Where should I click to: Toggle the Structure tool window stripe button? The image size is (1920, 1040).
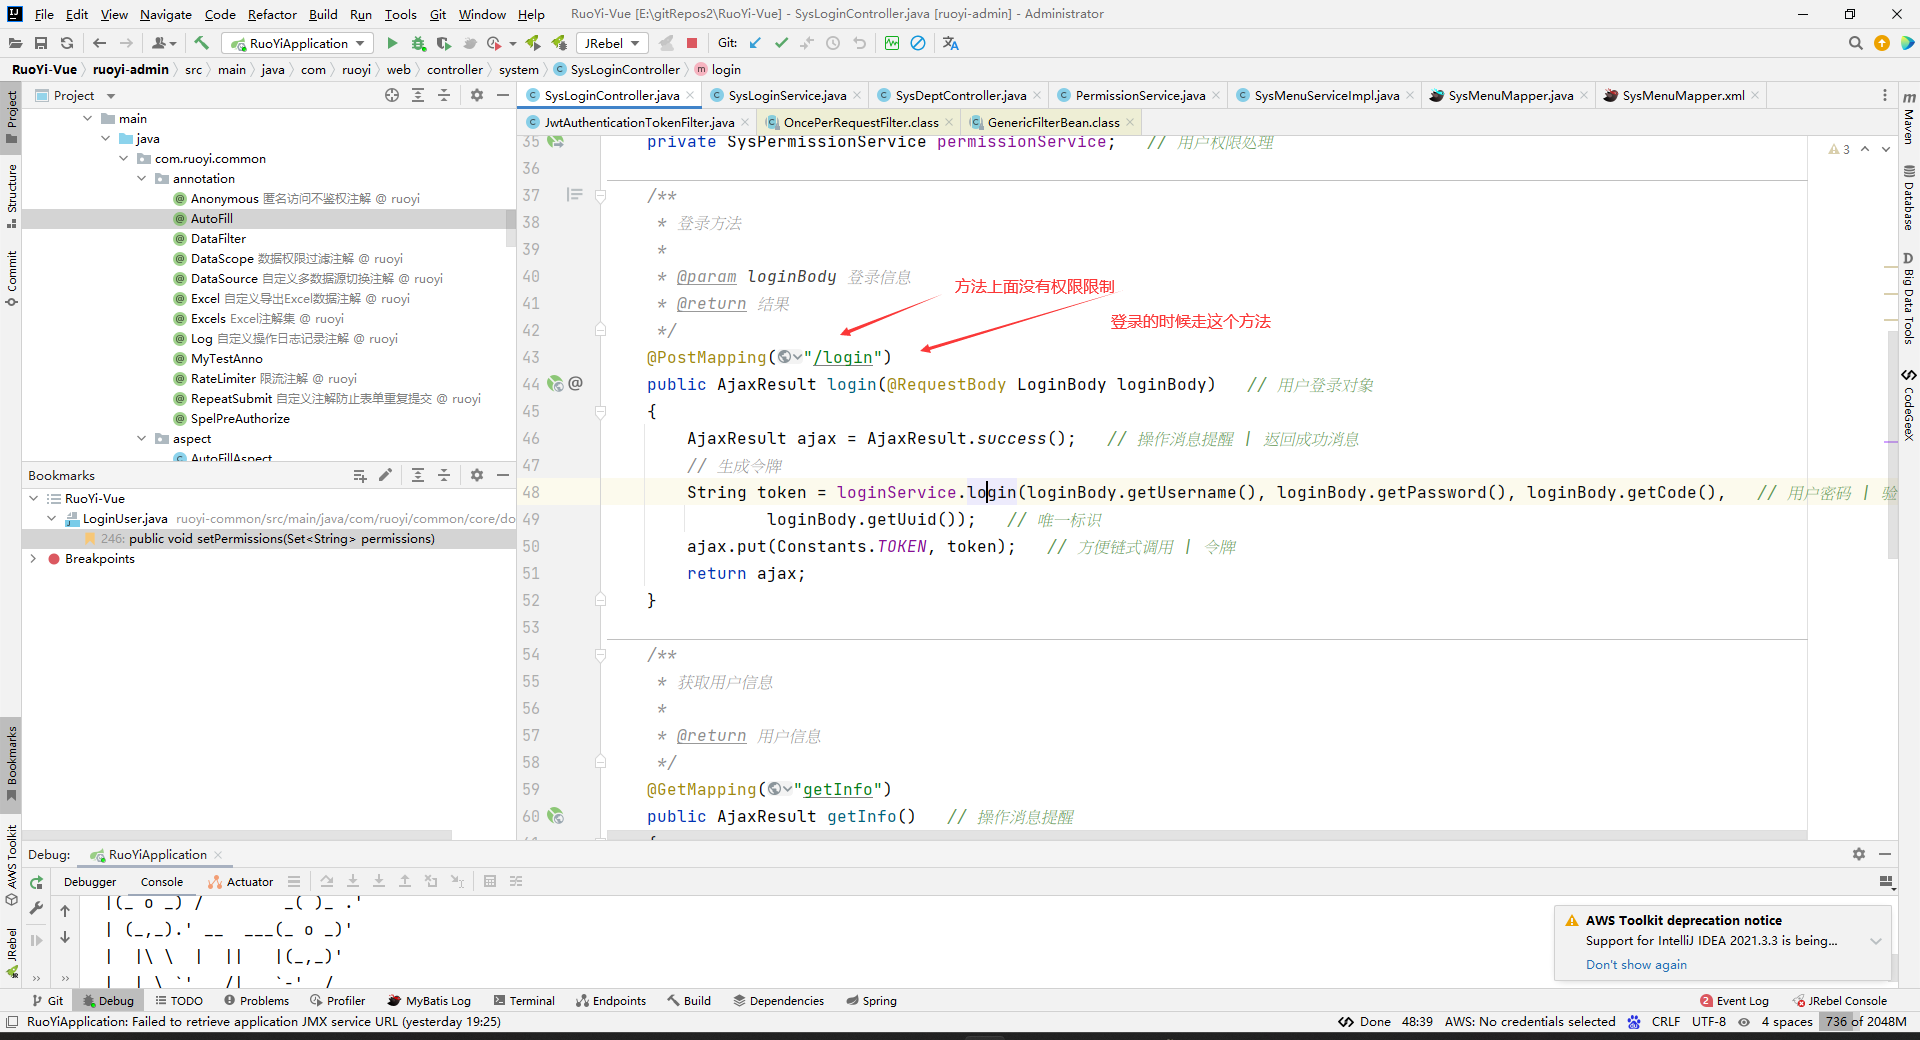(x=11, y=196)
